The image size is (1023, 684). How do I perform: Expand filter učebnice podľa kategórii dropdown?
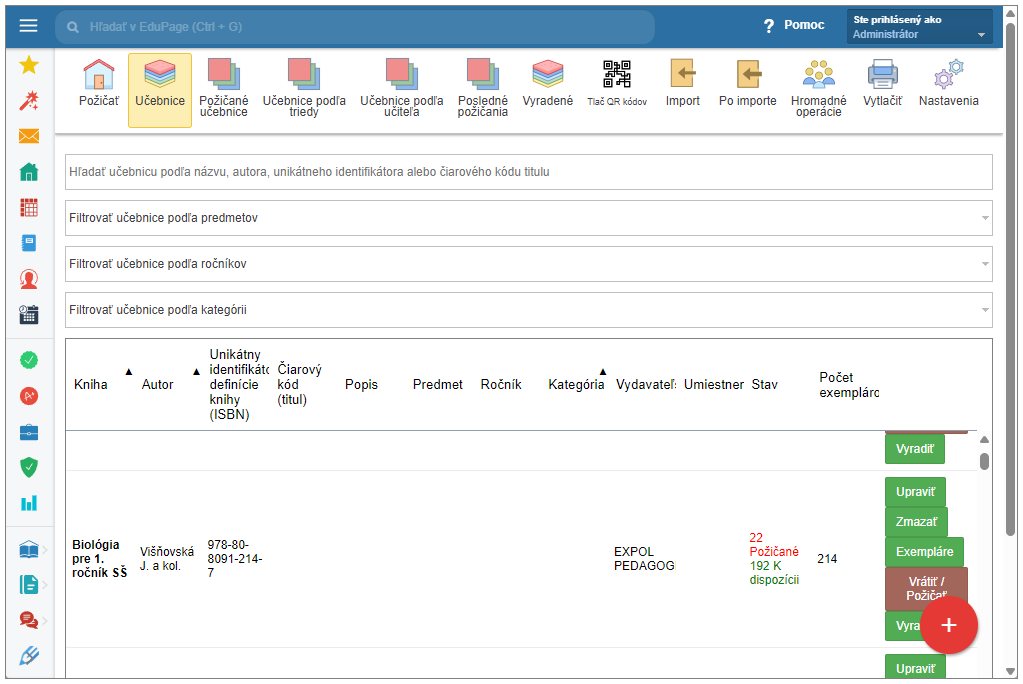985,310
